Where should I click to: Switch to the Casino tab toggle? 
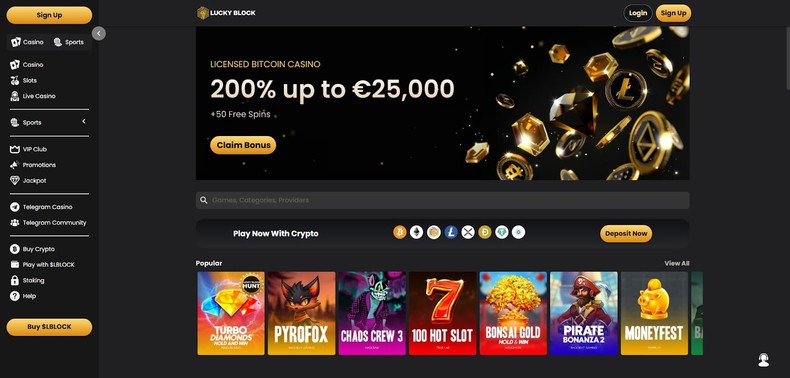coord(28,42)
